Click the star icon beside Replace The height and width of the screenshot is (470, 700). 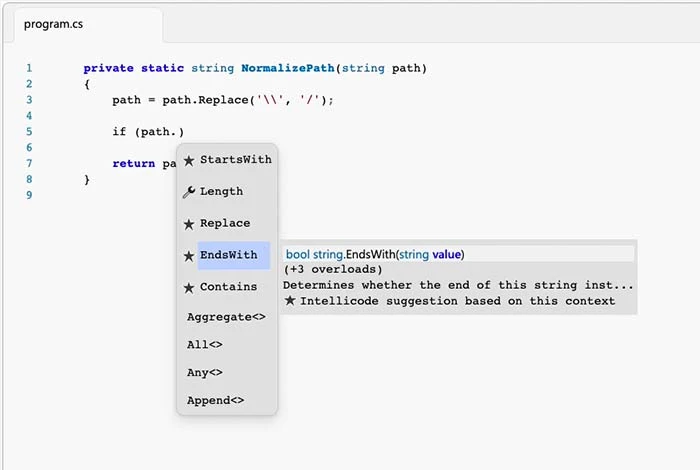coord(189,224)
